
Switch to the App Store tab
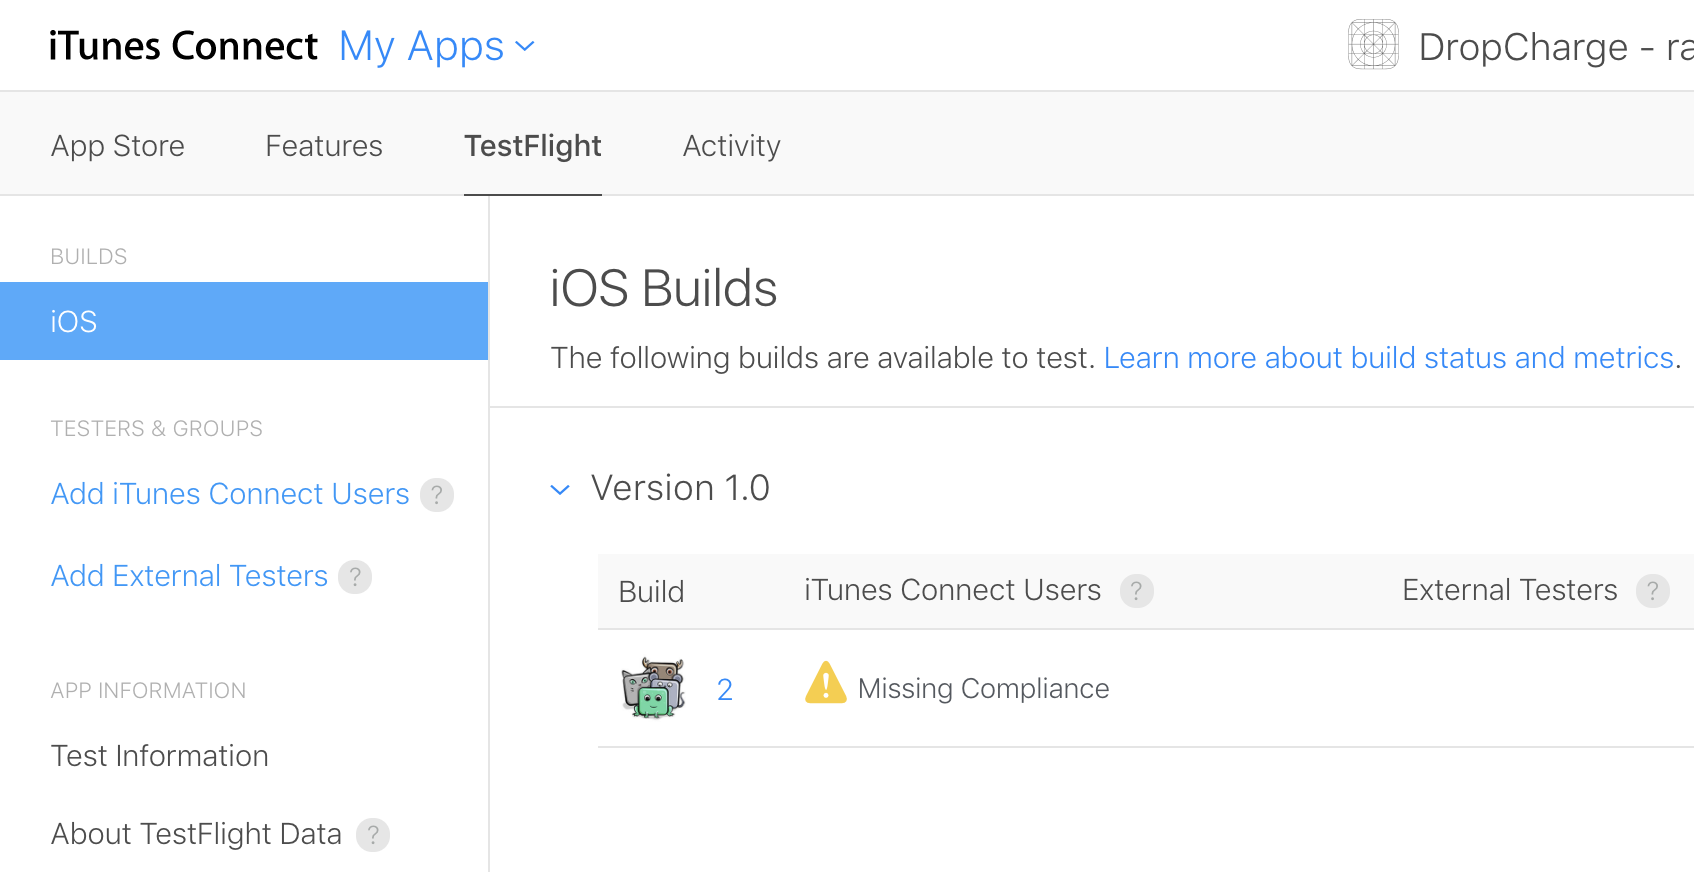[x=118, y=146]
